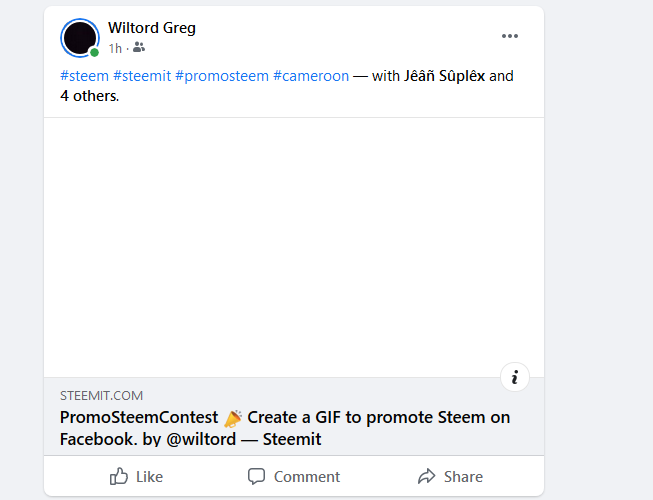Image resolution: width=653 pixels, height=500 pixels.
Task: Click the STEEMIT.COM source label
Action: click(x=102, y=396)
